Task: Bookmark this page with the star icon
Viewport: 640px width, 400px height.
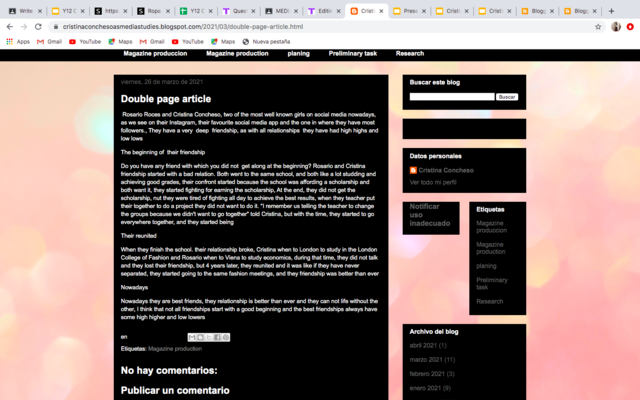Action: point(598,27)
